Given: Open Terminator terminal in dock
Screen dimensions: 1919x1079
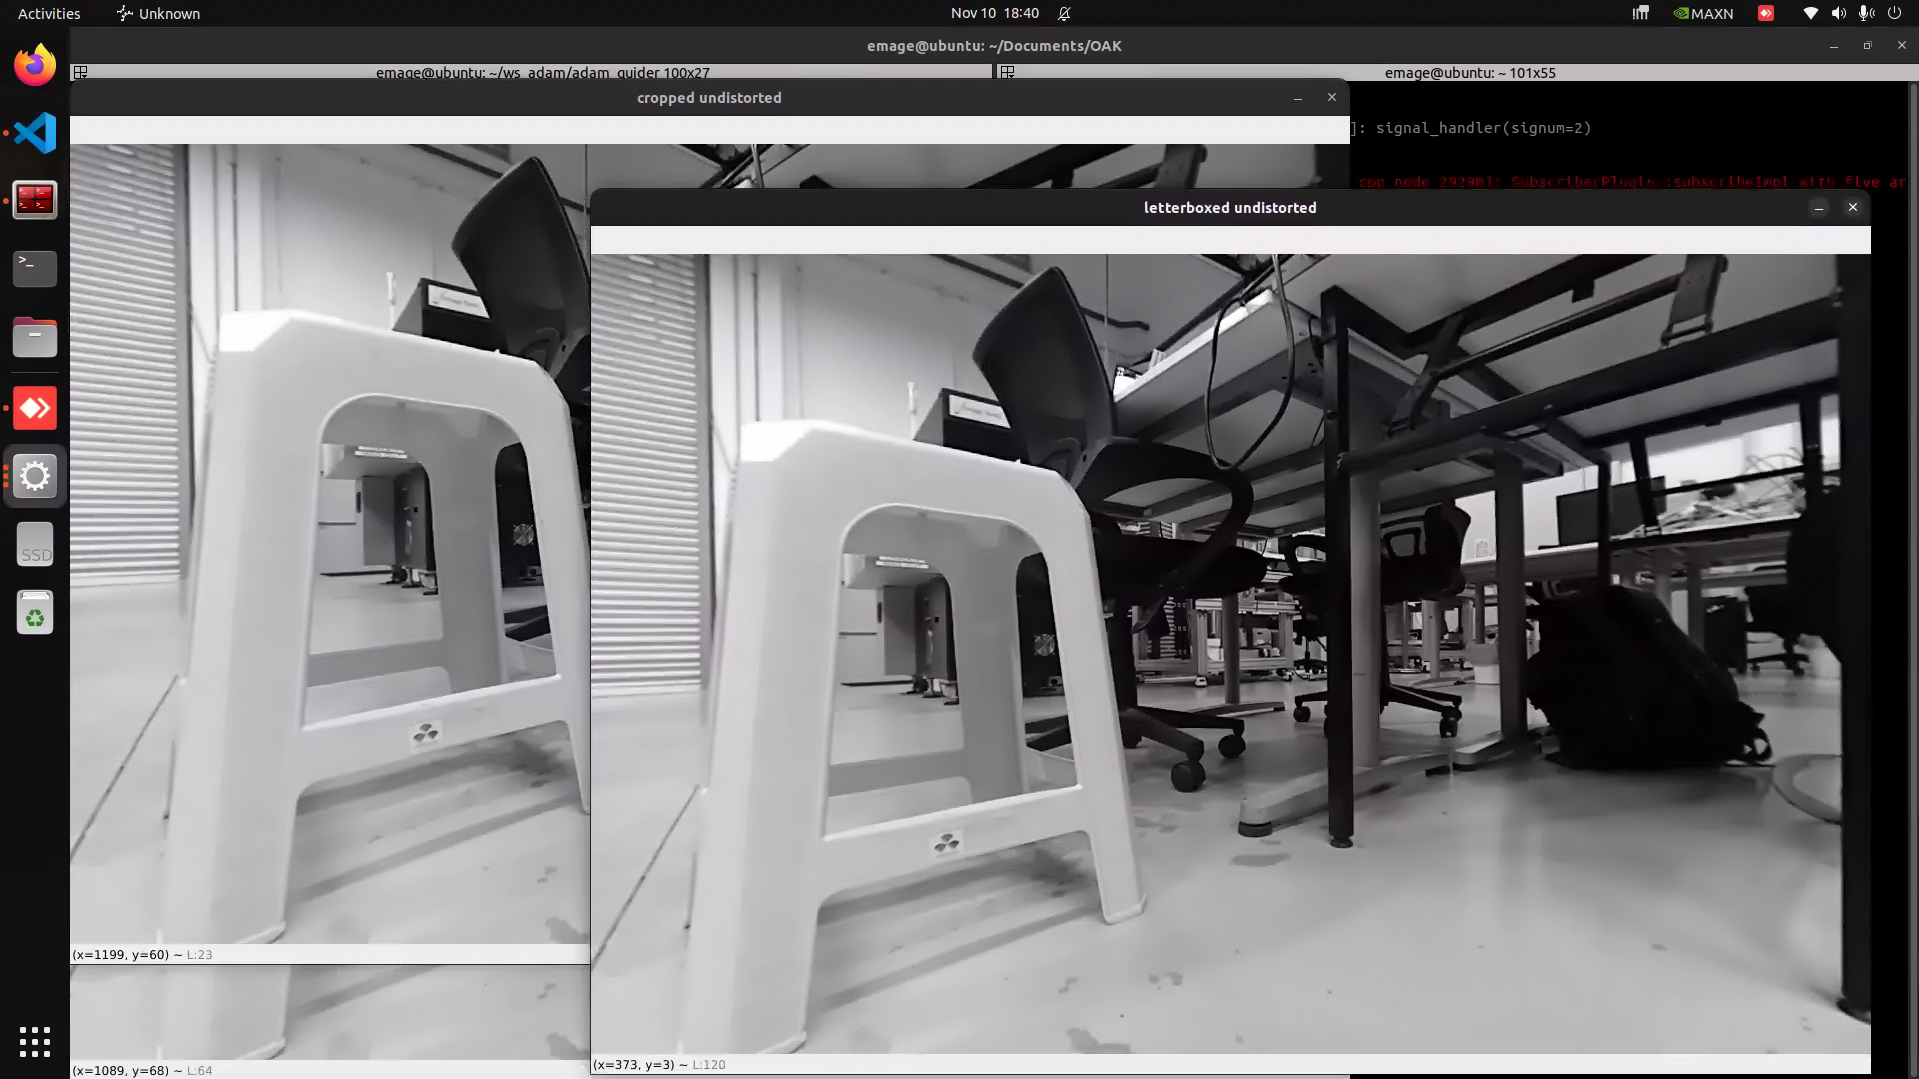Looking at the screenshot, I should pyautogui.click(x=35, y=200).
